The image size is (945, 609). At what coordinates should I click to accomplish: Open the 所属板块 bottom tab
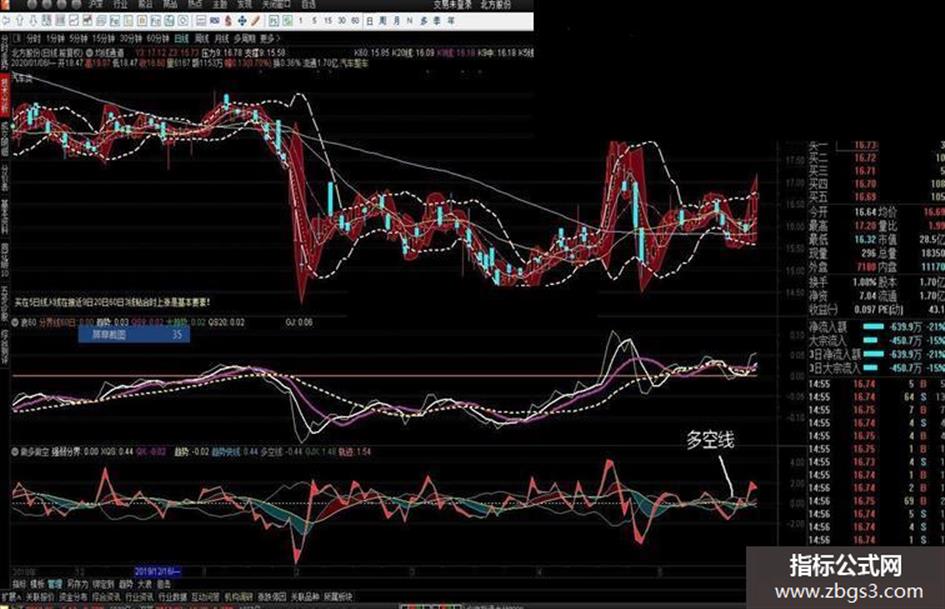pos(338,597)
